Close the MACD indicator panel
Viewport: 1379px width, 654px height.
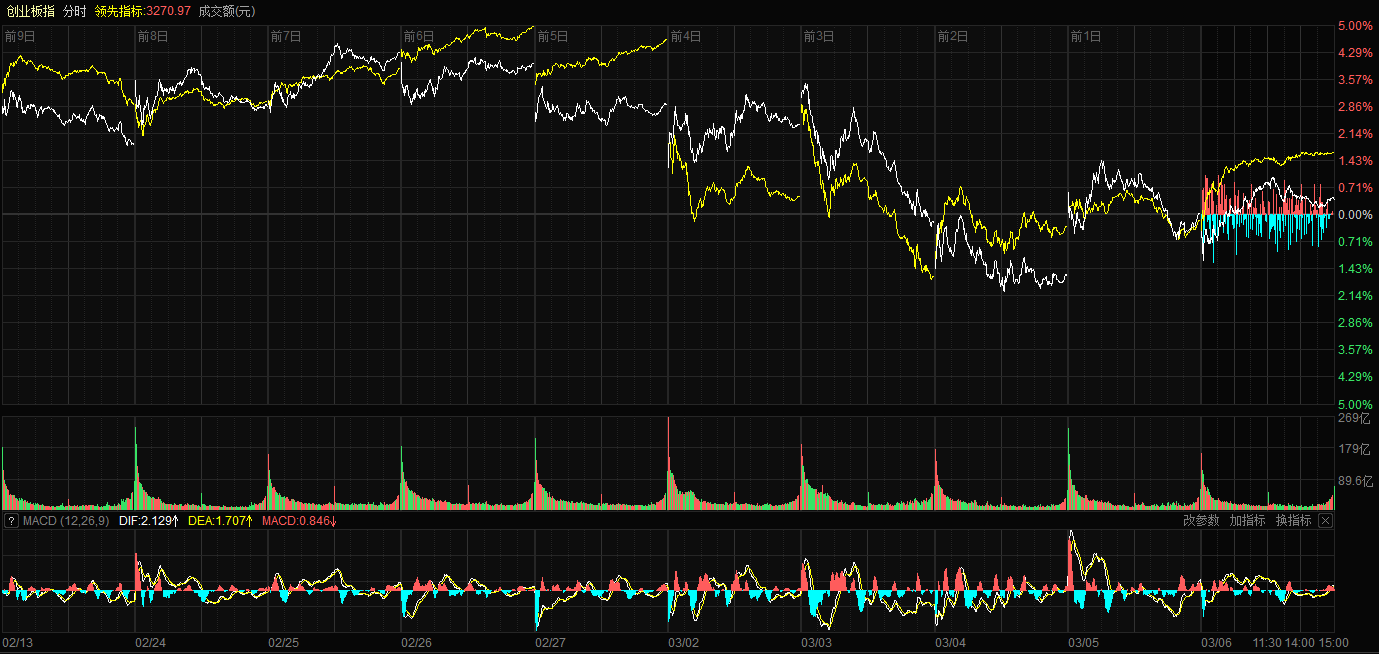(x=1325, y=521)
